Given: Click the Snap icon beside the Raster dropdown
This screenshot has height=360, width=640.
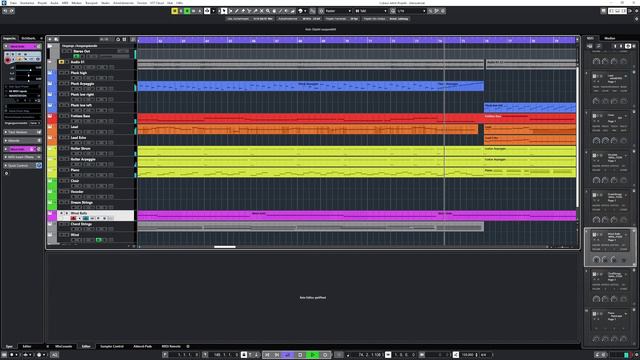Looking at the screenshot, I should pyautogui.click(x=321, y=11).
